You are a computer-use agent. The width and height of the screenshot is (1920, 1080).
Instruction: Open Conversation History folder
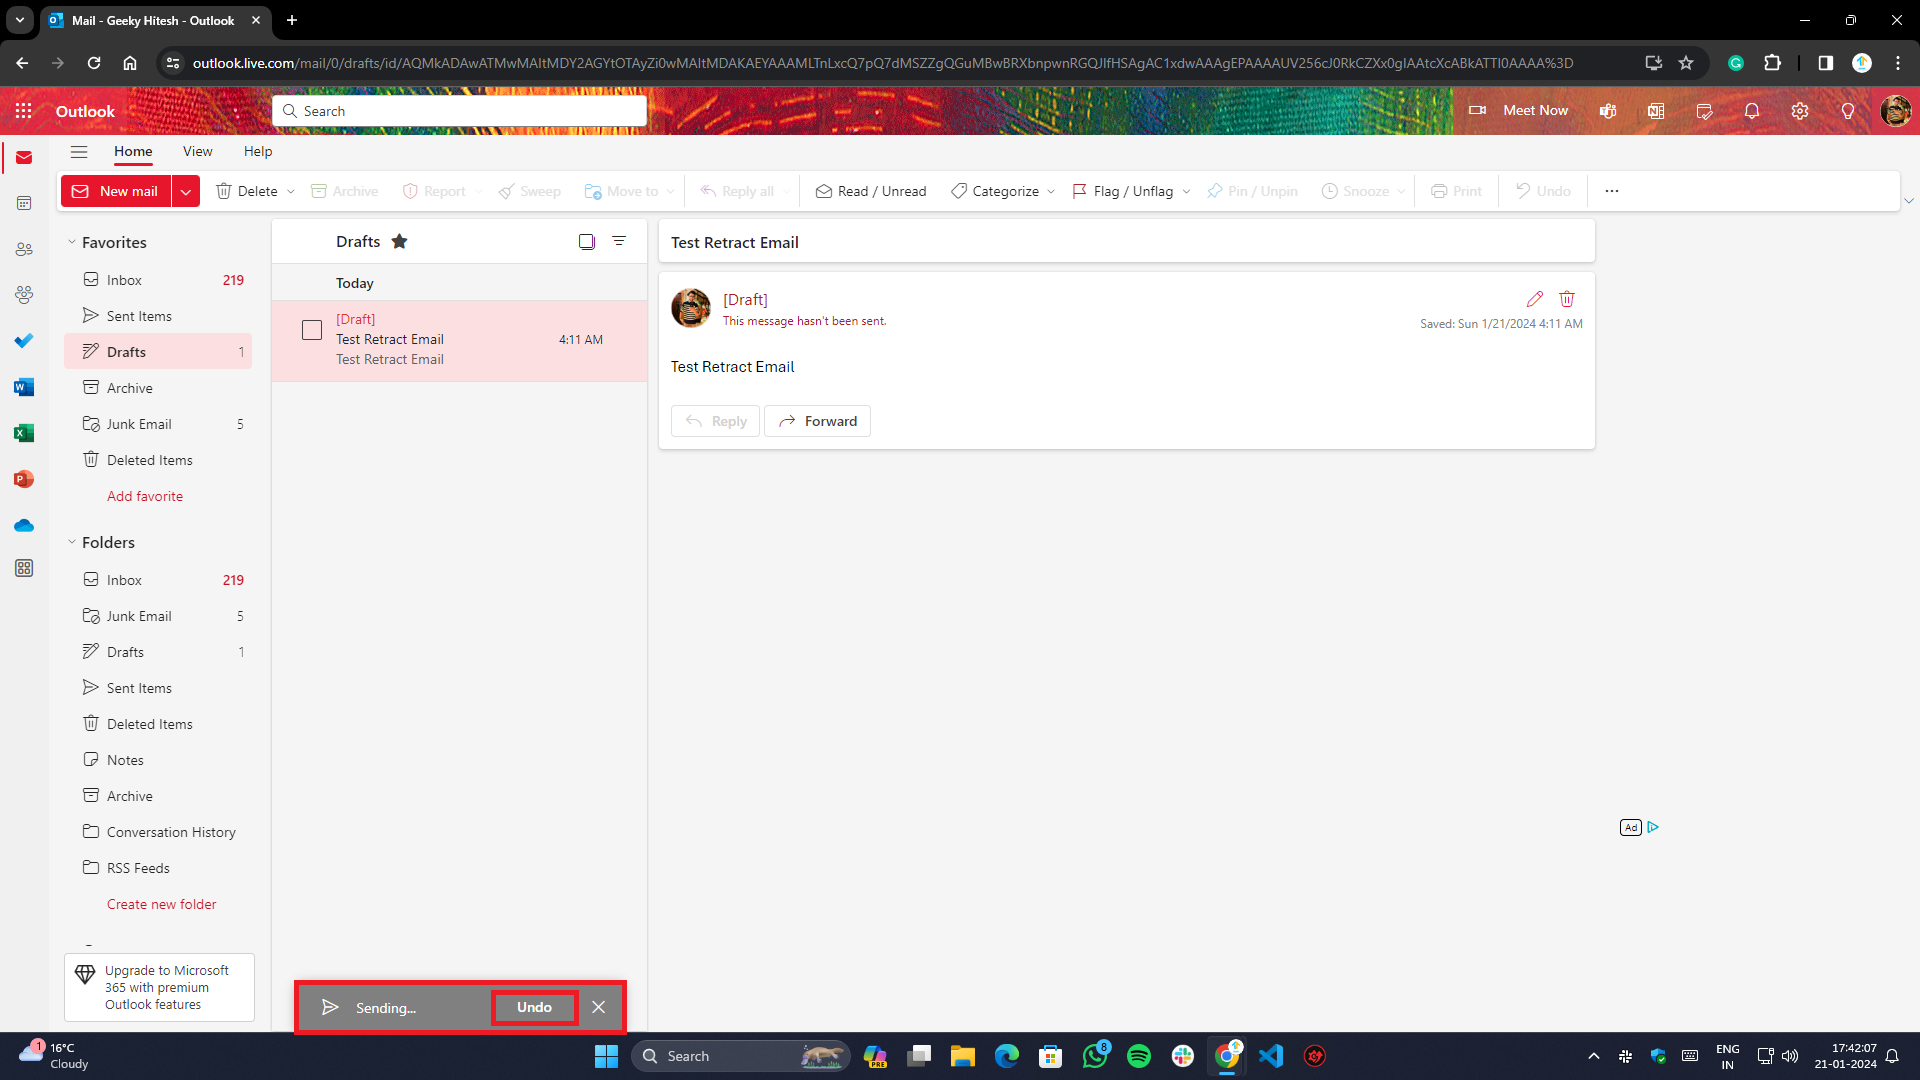pos(158,832)
